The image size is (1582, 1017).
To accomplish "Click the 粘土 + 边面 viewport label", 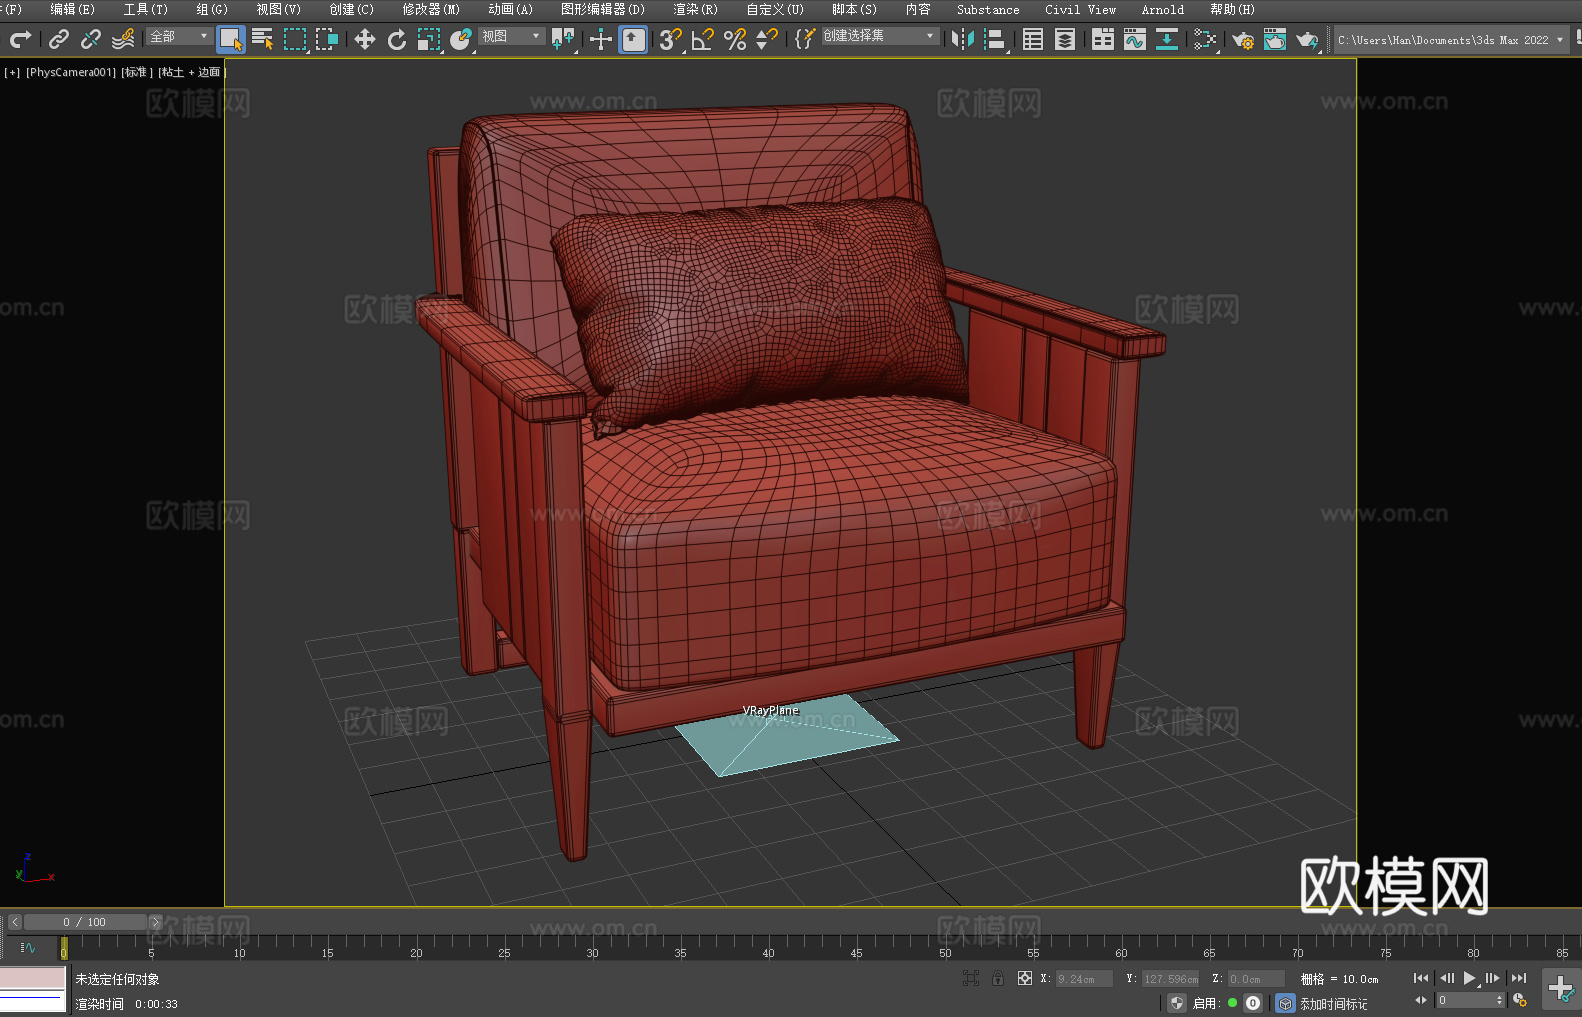I will 192,72.
